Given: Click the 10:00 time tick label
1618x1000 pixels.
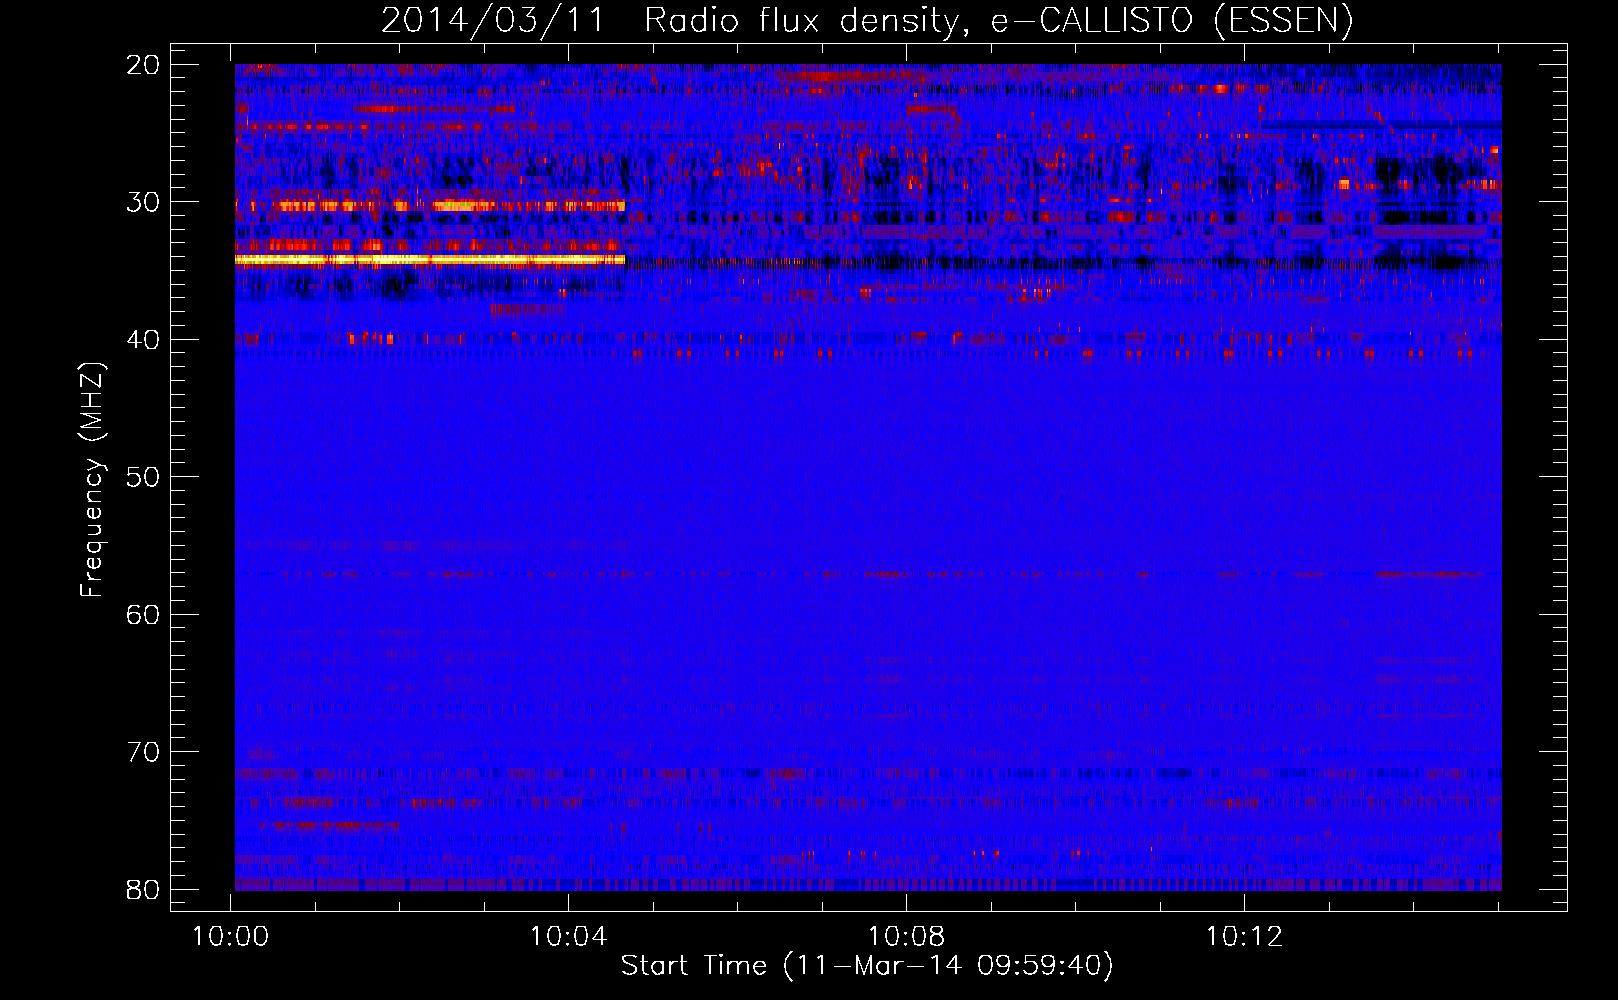Looking at the screenshot, I should 231,937.
